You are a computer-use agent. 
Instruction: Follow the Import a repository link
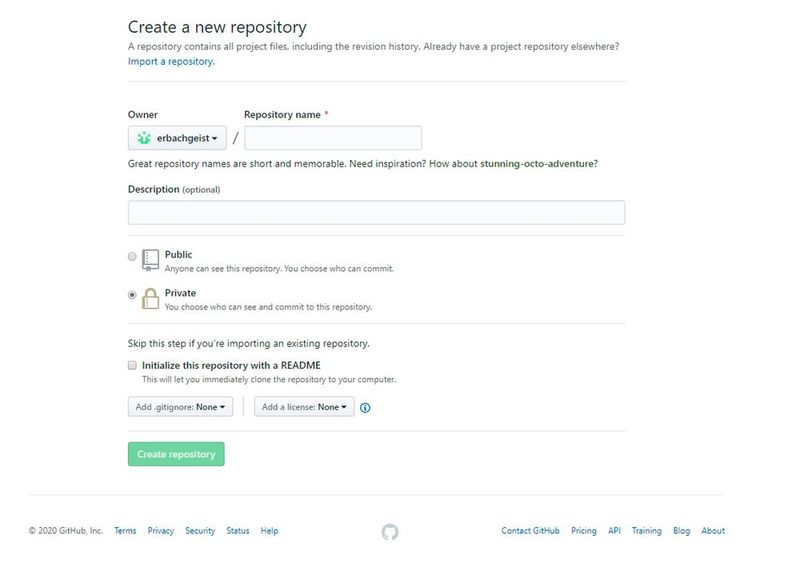tap(171, 61)
